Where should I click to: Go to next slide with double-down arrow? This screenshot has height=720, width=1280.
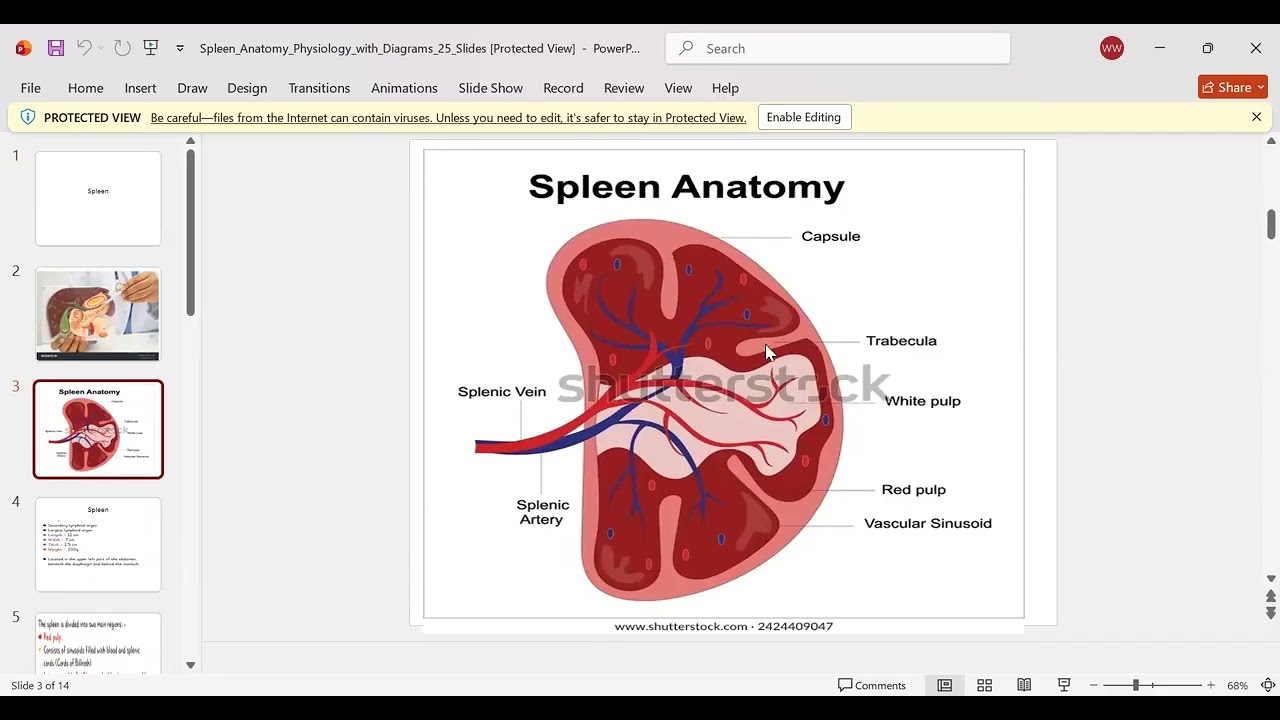coord(1271,612)
